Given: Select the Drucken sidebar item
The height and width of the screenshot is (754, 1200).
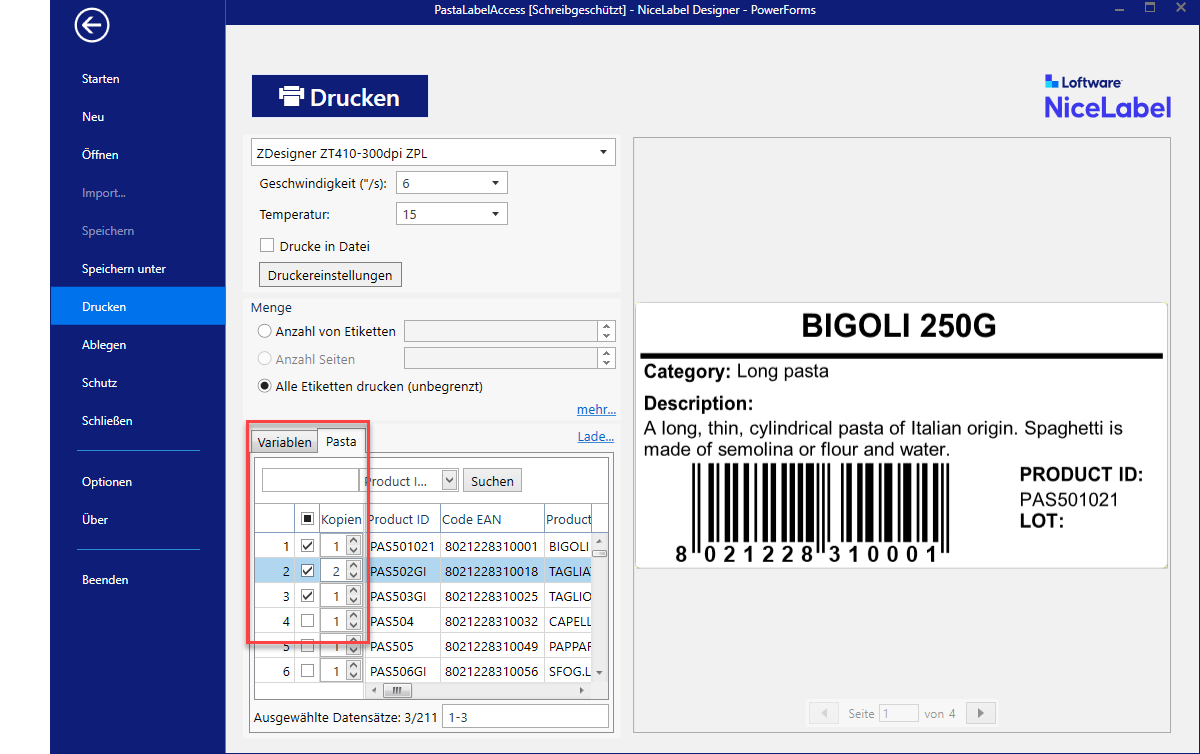Looking at the screenshot, I should point(138,307).
